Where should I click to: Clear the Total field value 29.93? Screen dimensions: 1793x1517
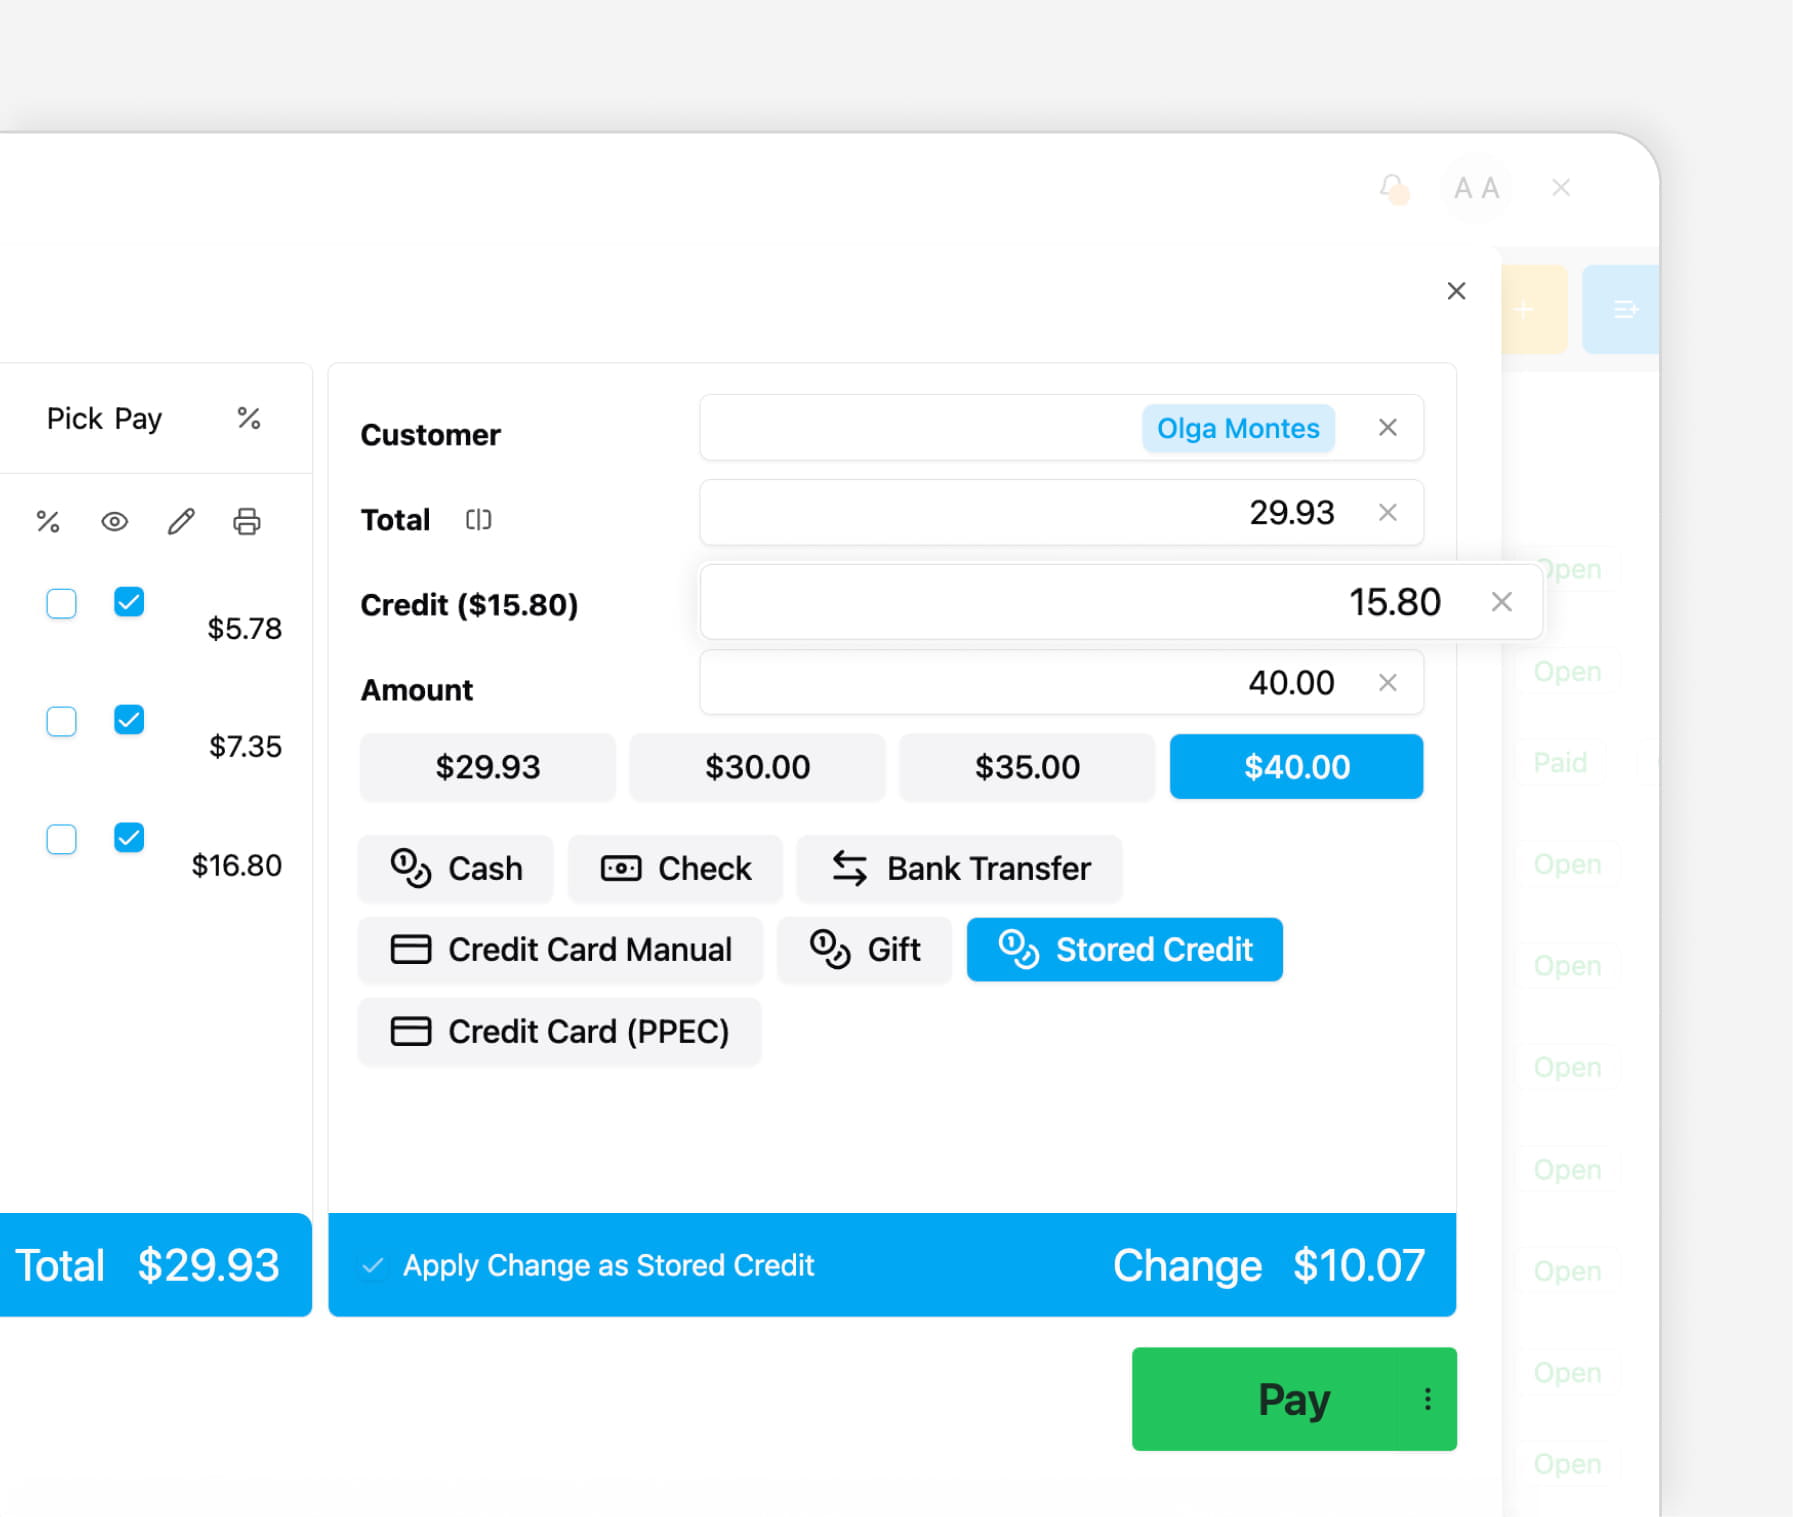tap(1387, 513)
